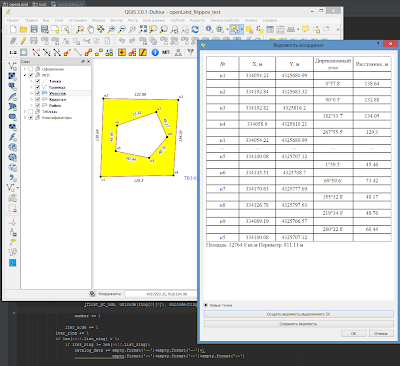Collapse the МСК layer group
Image resolution: width=400 pixels, height=366 pixels.
(x=25, y=75)
